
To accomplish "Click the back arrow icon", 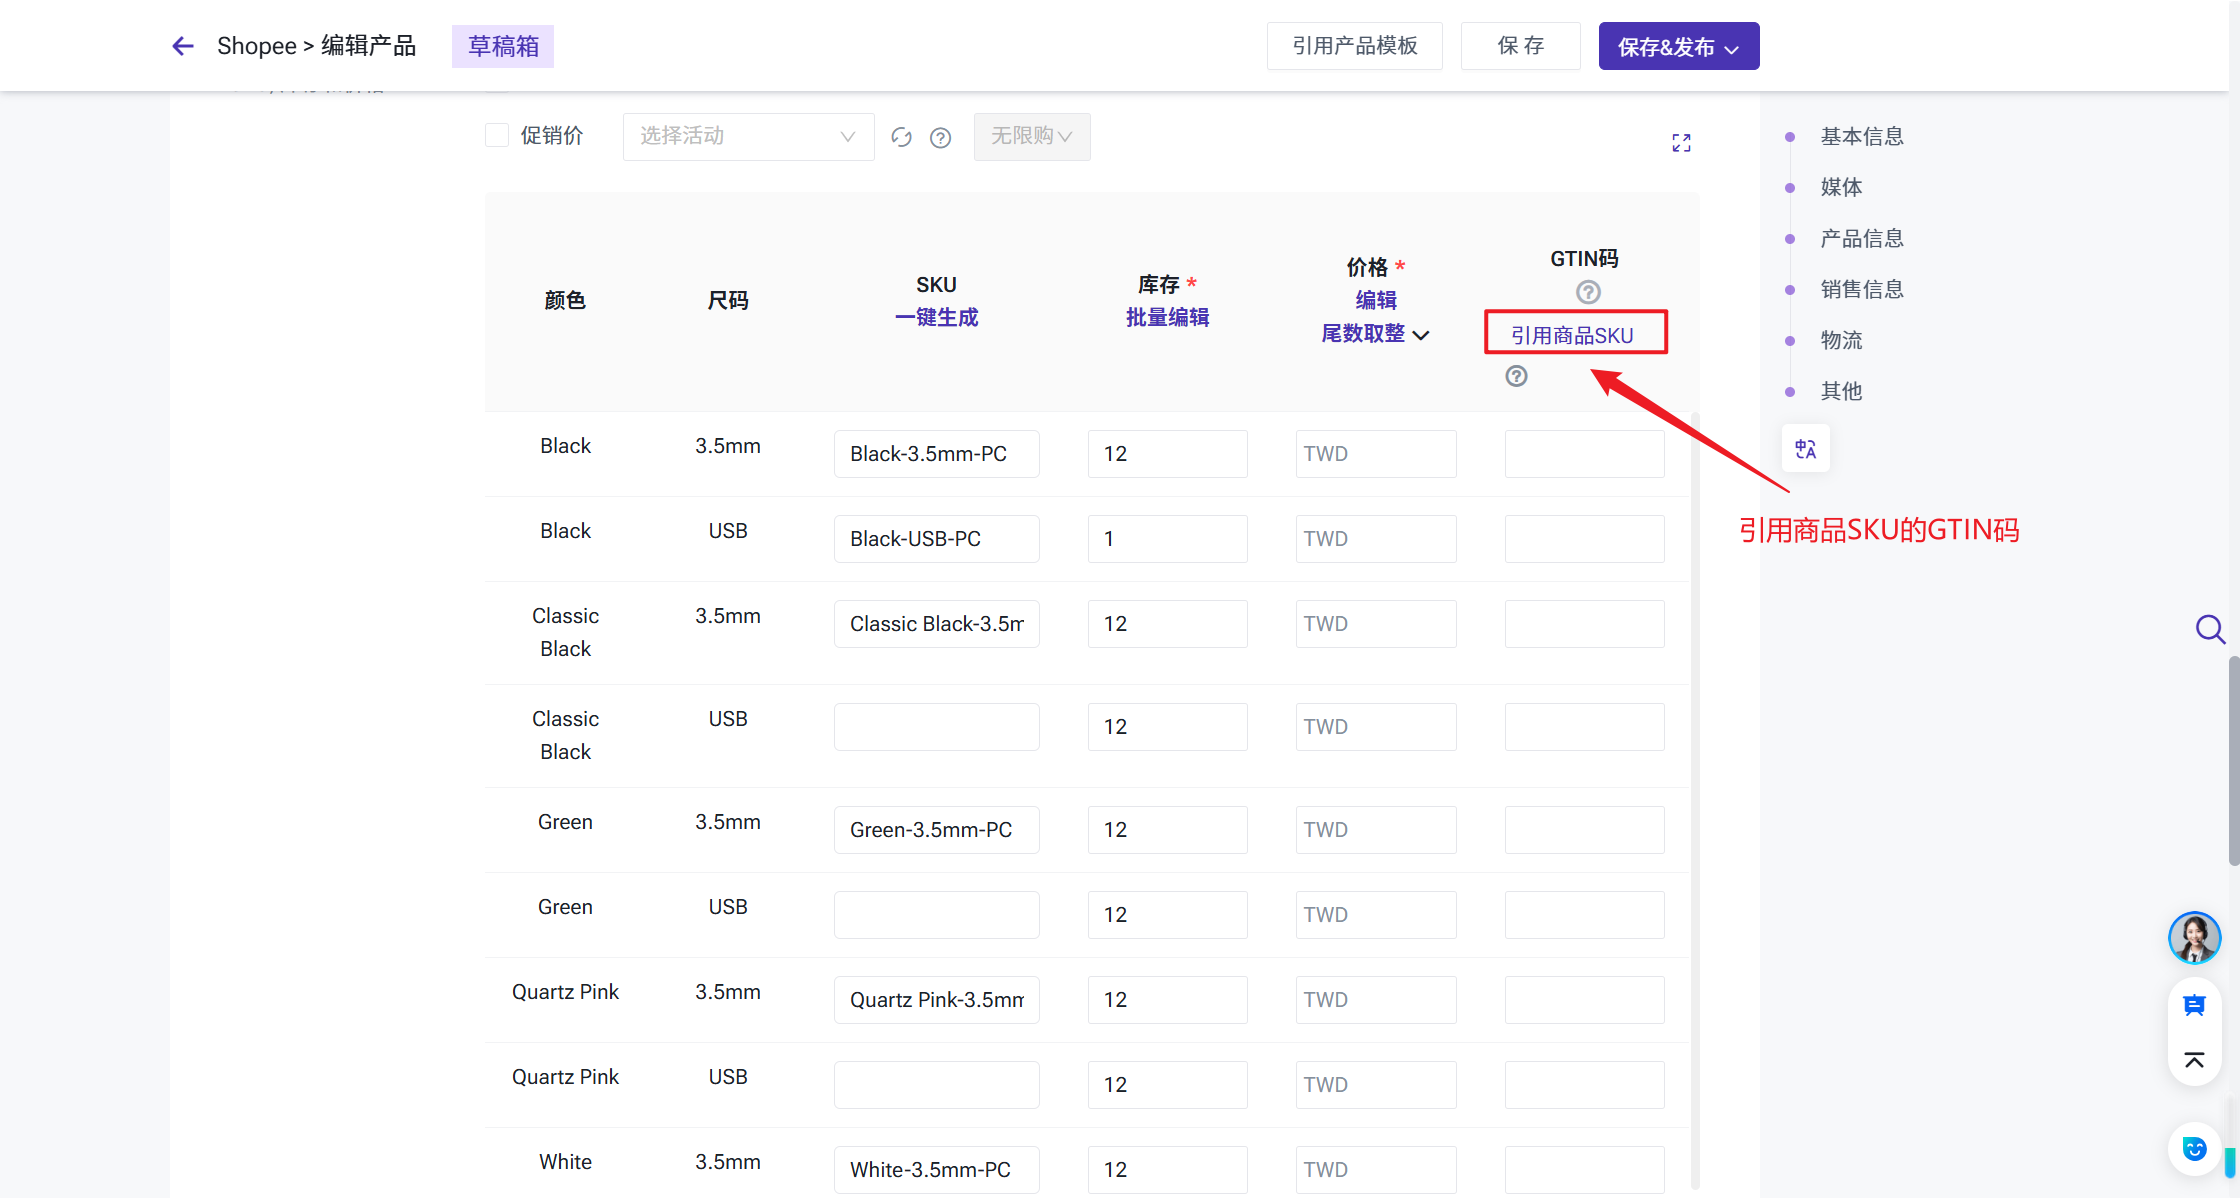I will [x=182, y=46].
